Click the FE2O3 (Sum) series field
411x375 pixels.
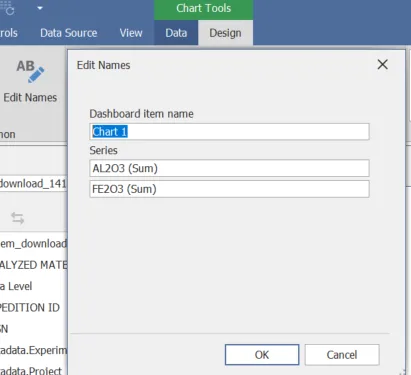point(229,189)
